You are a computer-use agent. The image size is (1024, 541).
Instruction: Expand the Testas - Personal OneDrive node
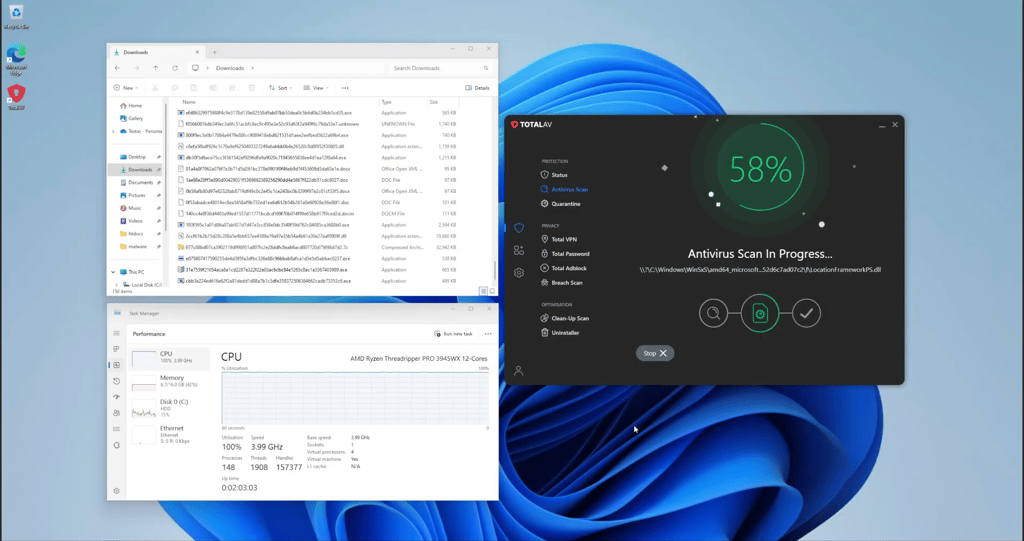(113, 131)
